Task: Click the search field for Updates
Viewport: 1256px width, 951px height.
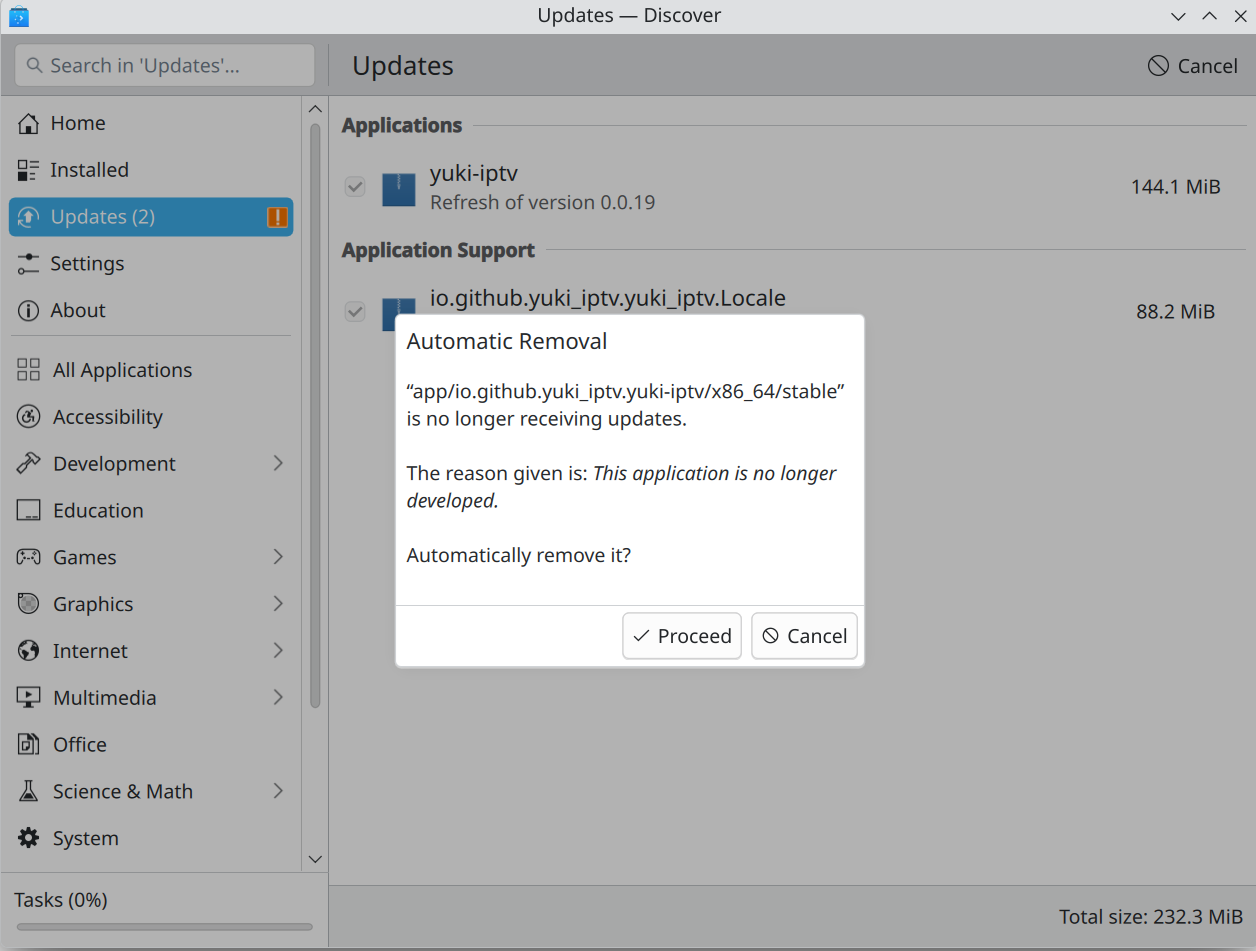Action: pyautogui.click(x=165, y=66)
